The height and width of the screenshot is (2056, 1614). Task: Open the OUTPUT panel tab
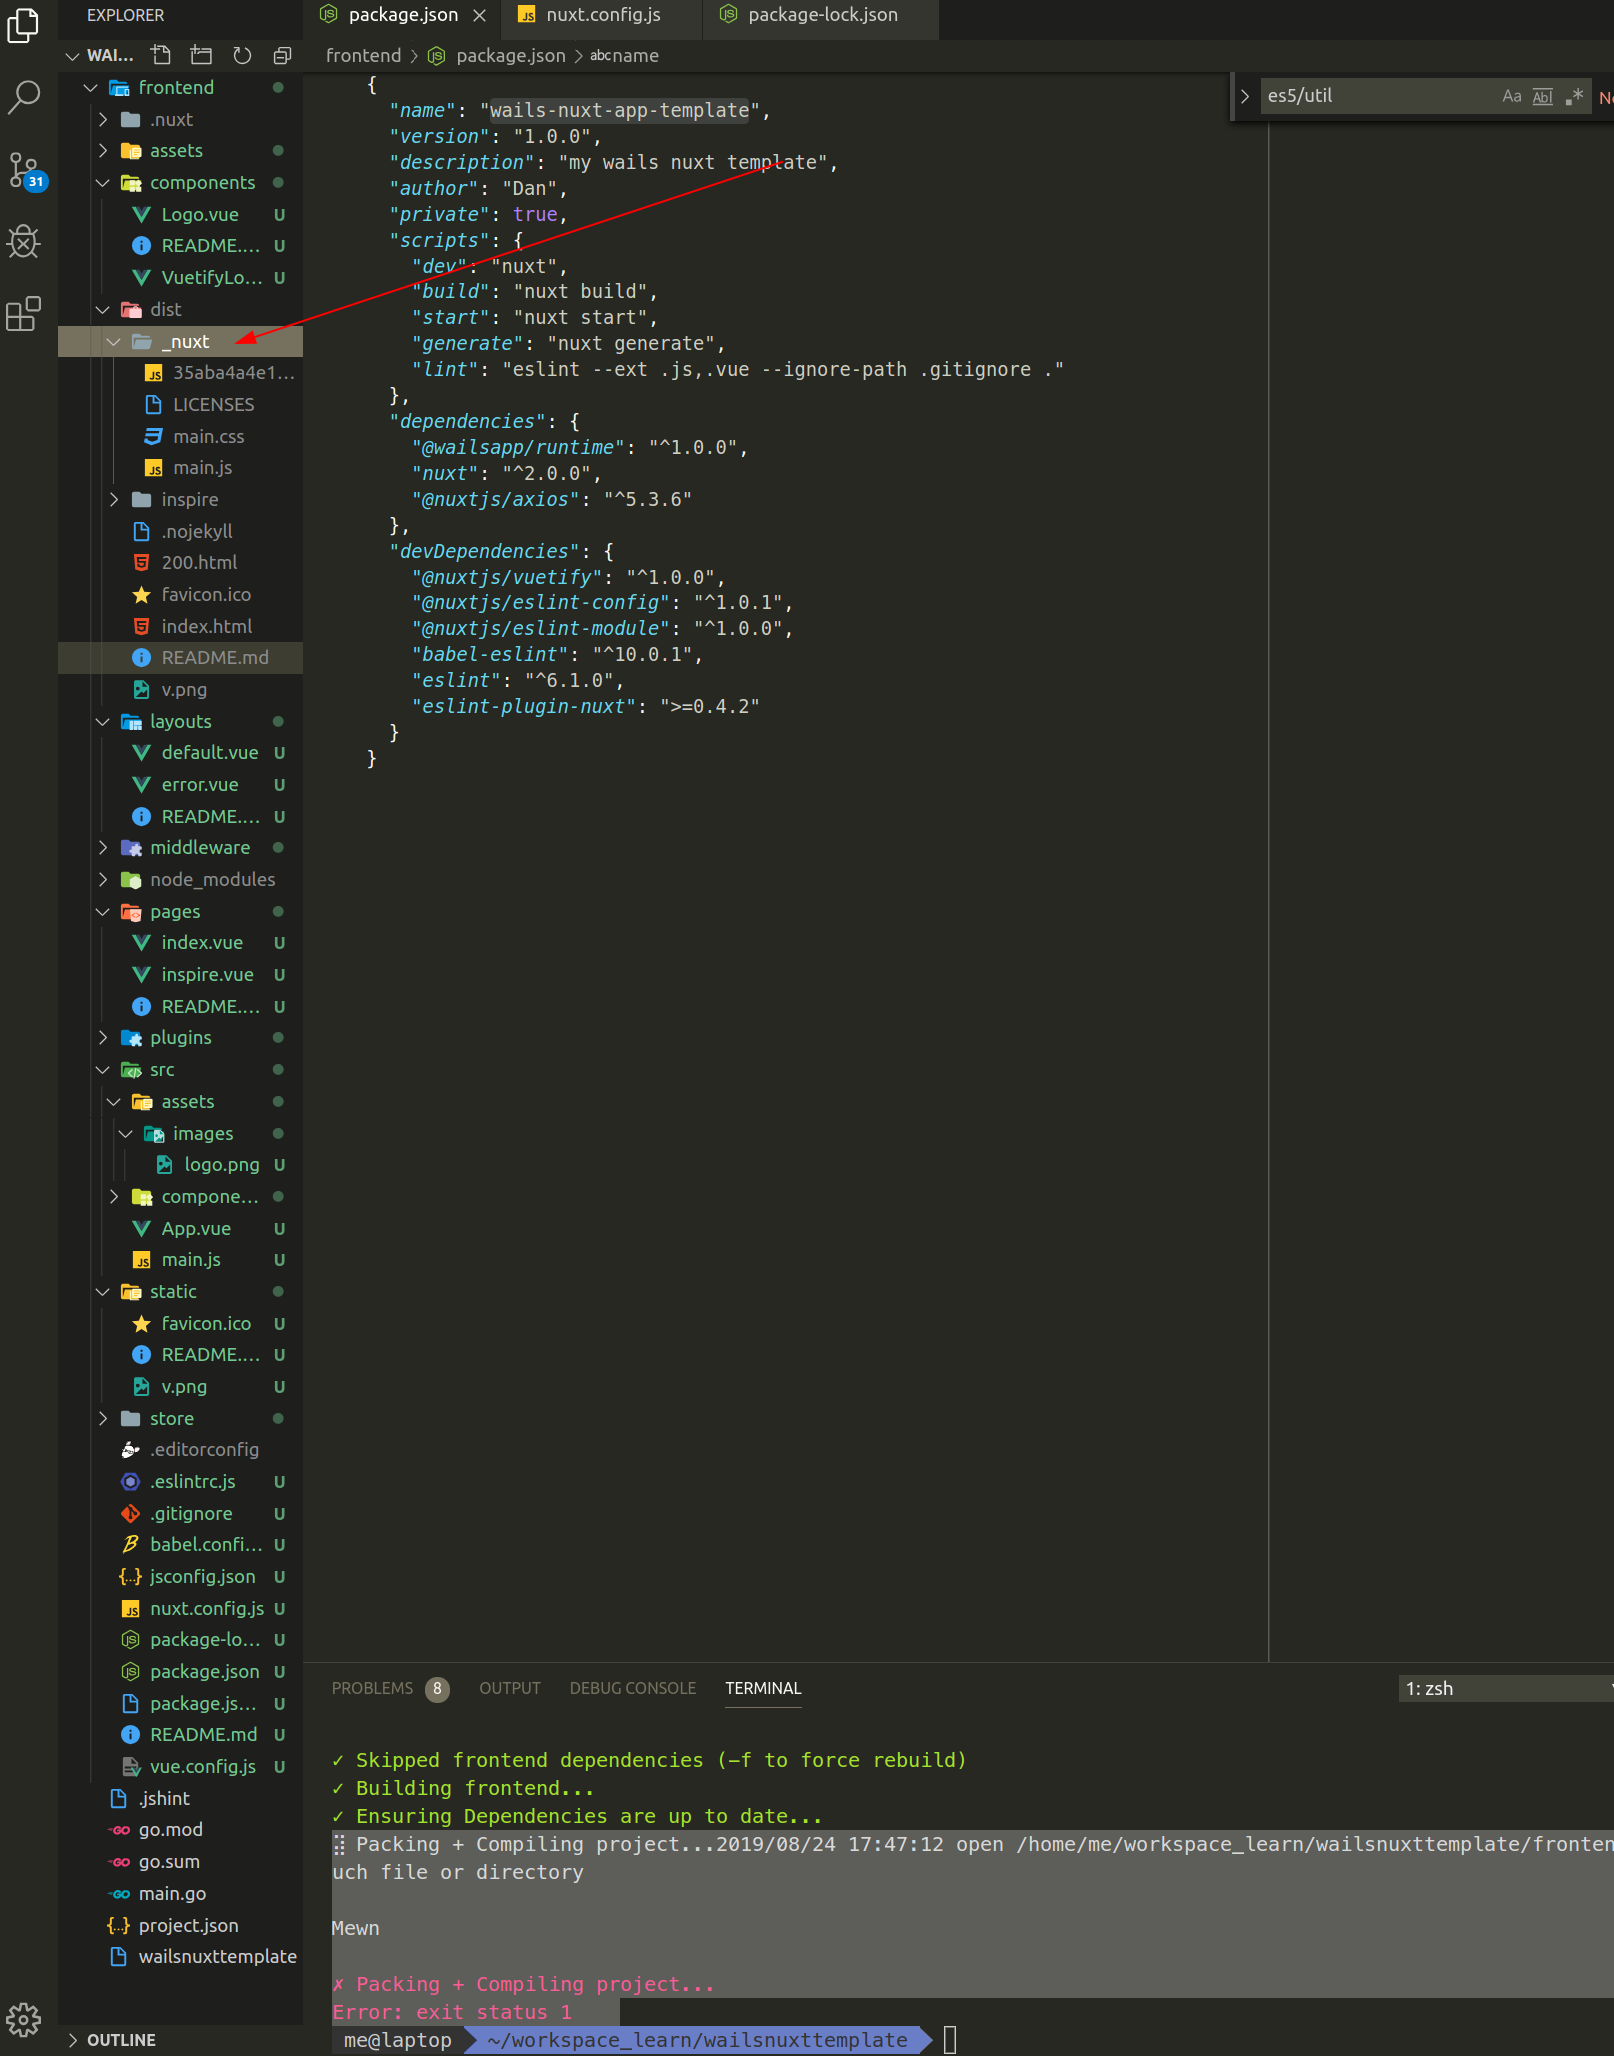tap(509, 1688)
